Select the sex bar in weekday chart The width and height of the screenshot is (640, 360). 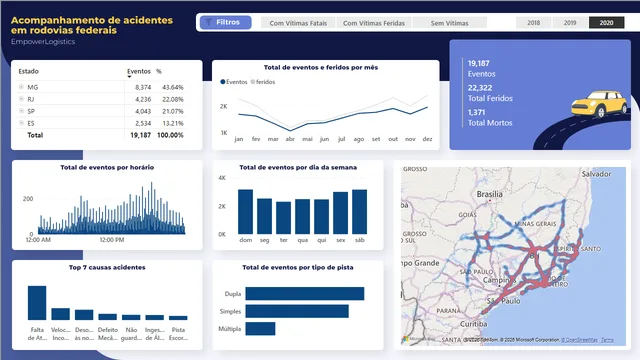[340, 213]
